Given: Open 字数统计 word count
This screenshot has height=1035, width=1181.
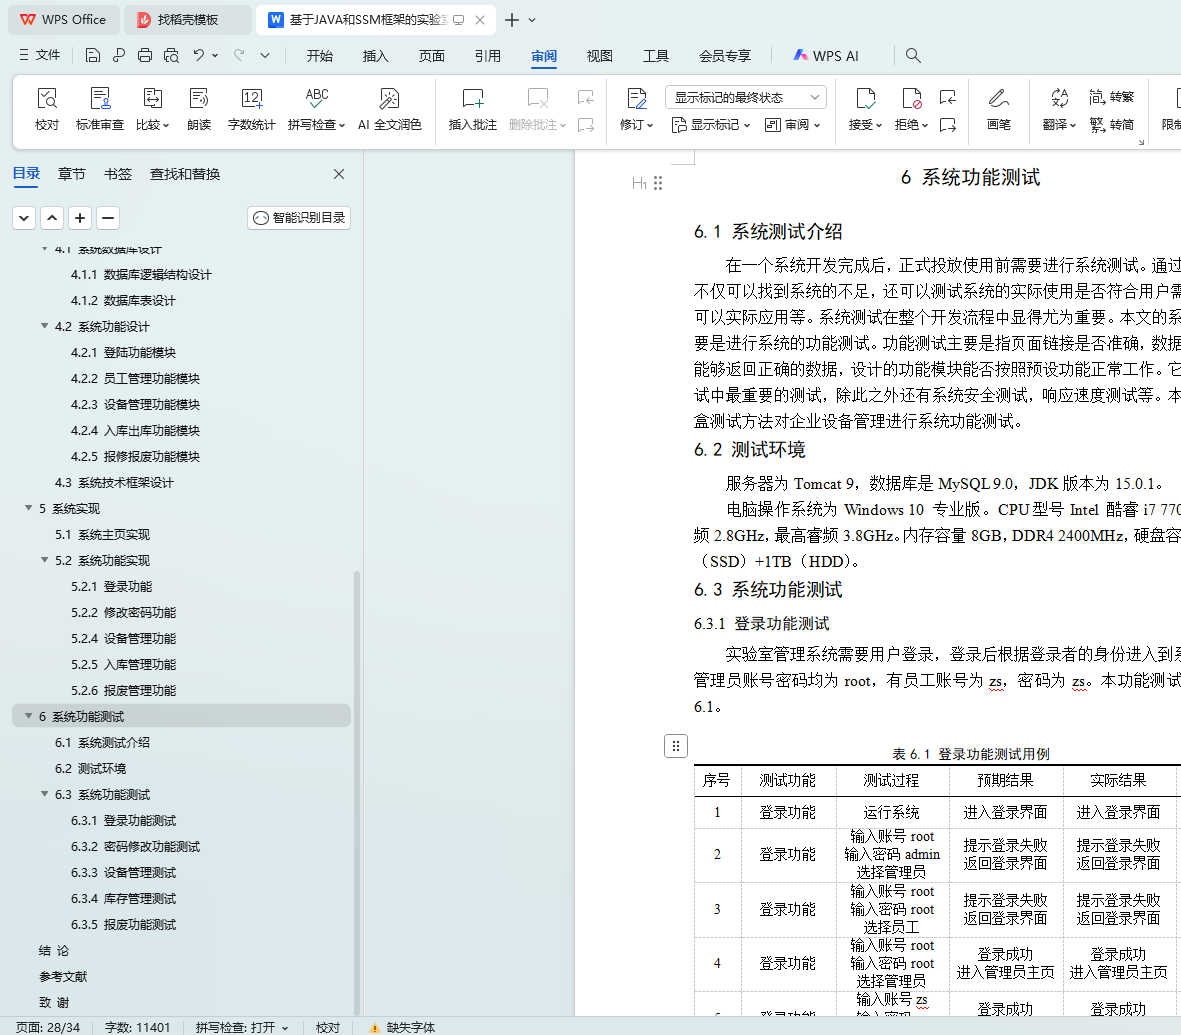Looking at the screenshot, I should point(252,109).
